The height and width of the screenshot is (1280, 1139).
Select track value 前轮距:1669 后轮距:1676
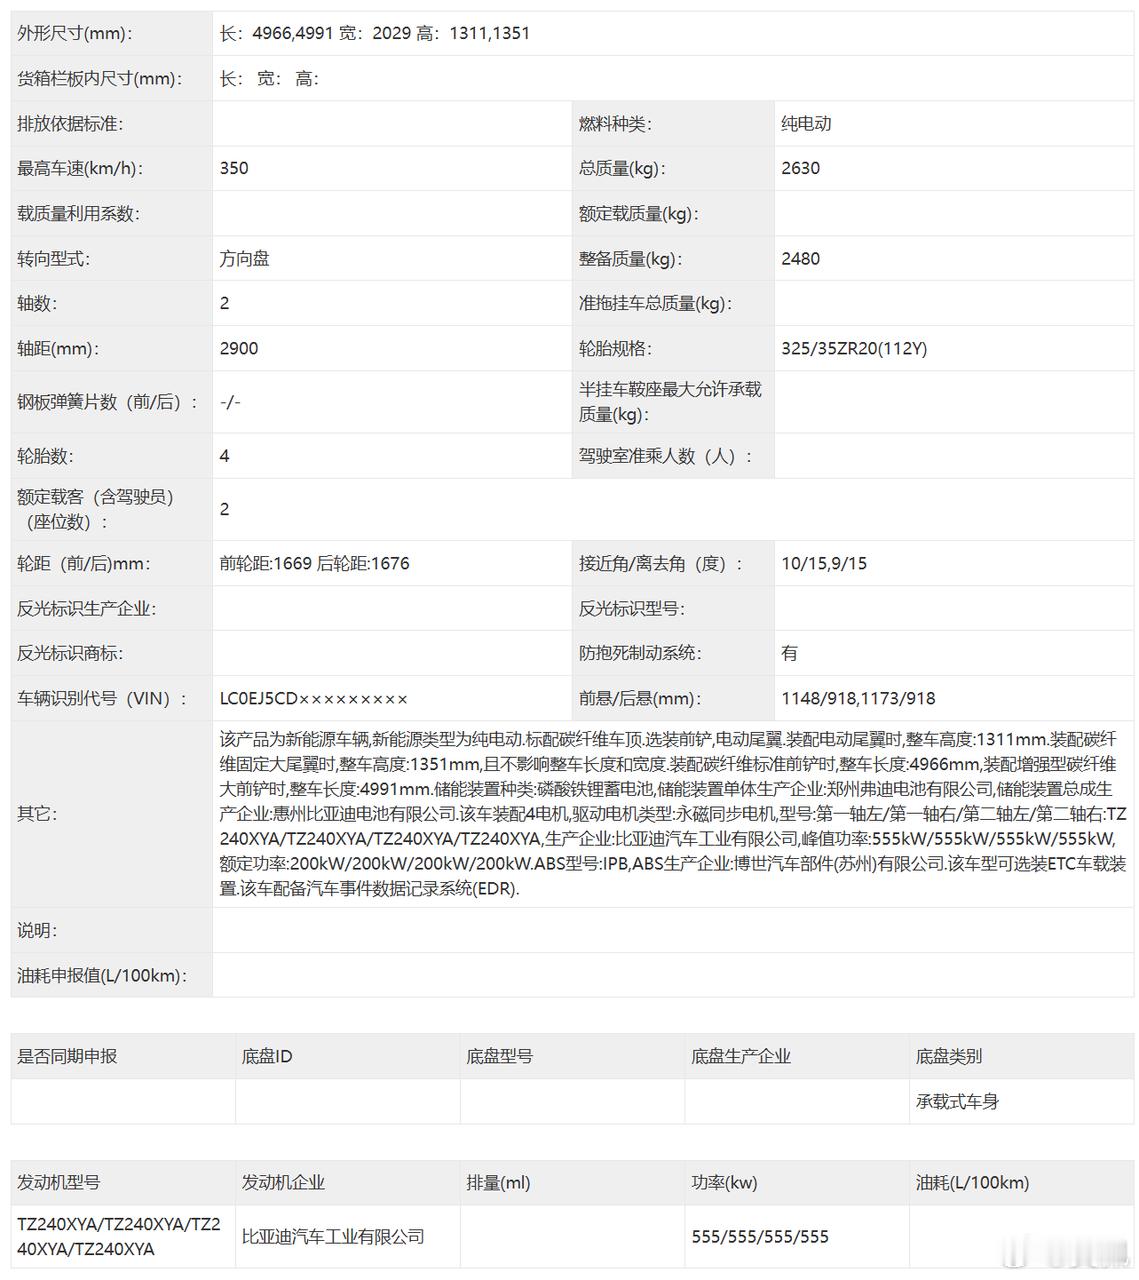(x=315, y=563)
